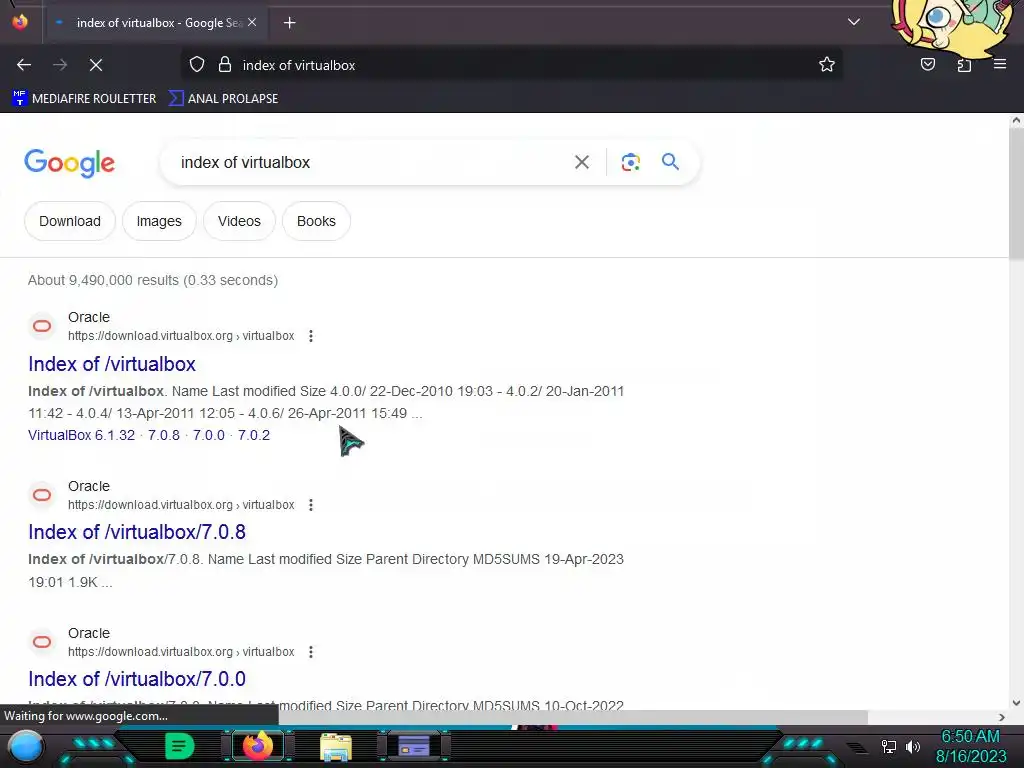The height and width of the screenshot is (768, 1024).
Task: Open a new tab with plus
Action: coord(289,23)
